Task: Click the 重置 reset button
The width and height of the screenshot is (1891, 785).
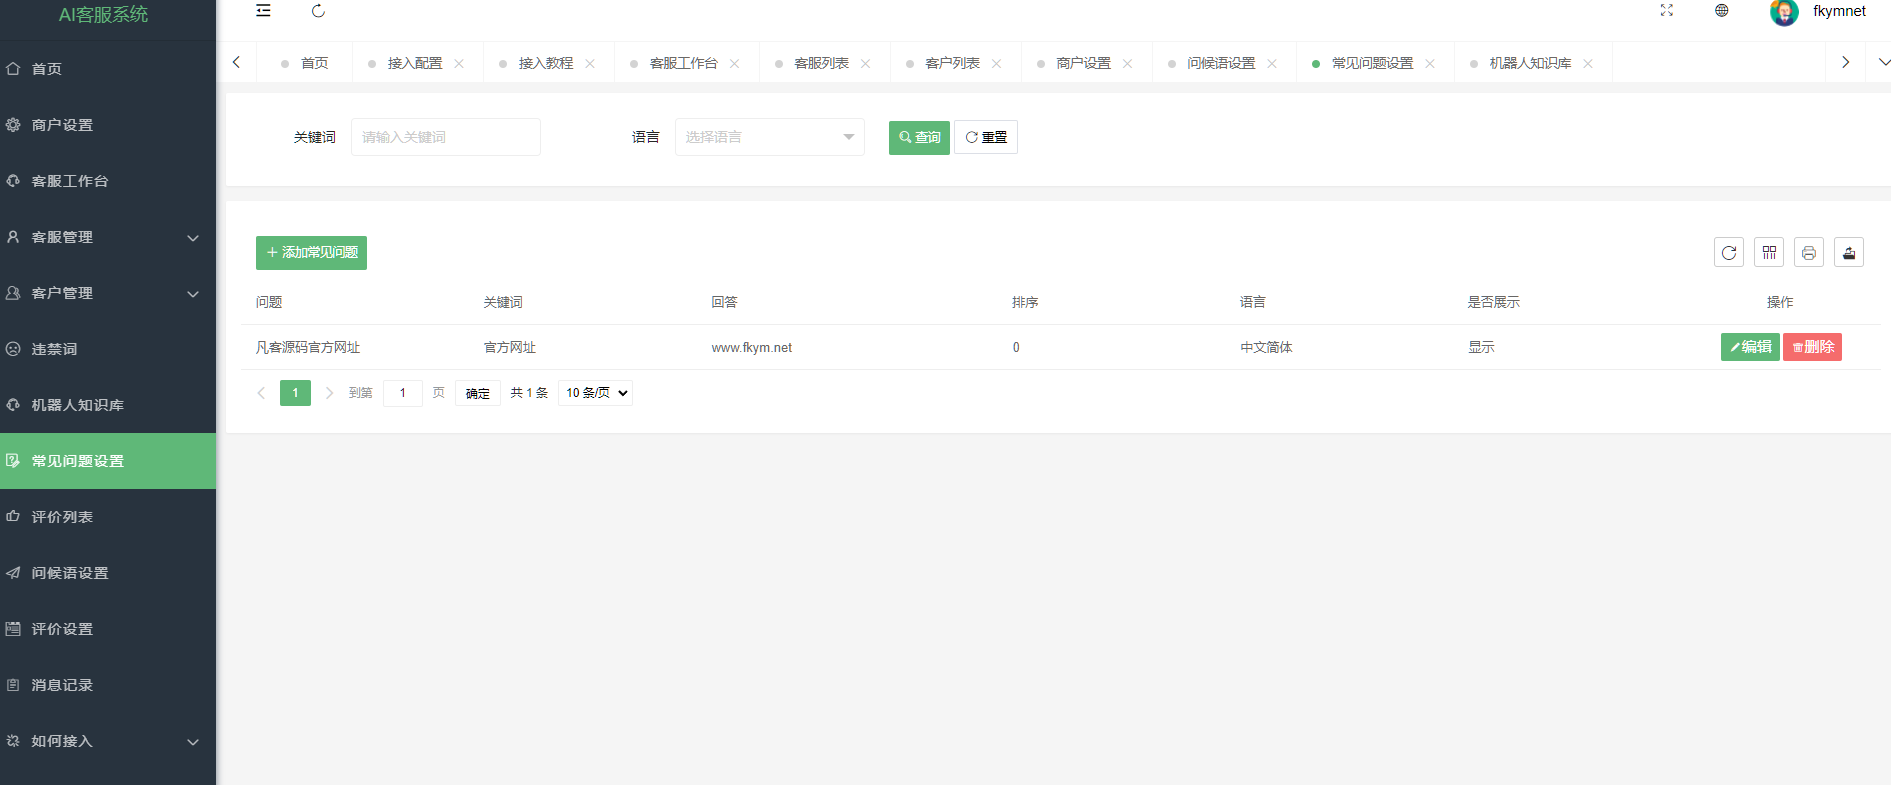Action: point(986,137)
